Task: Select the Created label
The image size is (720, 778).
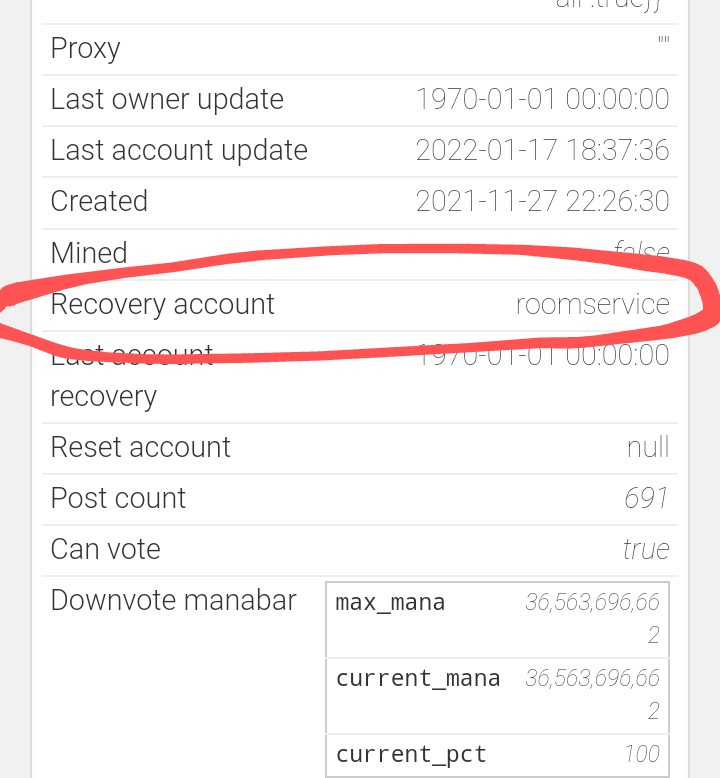Action: [x=99, y=201]
